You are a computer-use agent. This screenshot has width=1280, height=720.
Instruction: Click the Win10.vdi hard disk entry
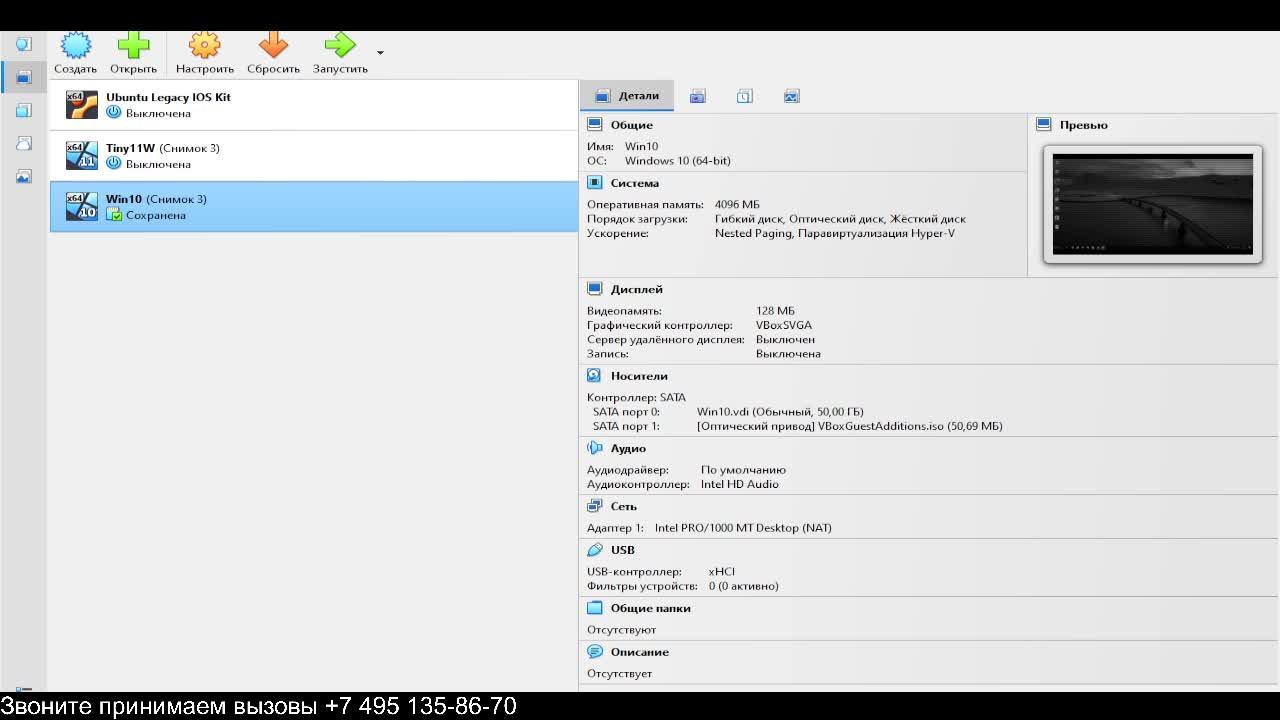tap(780, 412)
